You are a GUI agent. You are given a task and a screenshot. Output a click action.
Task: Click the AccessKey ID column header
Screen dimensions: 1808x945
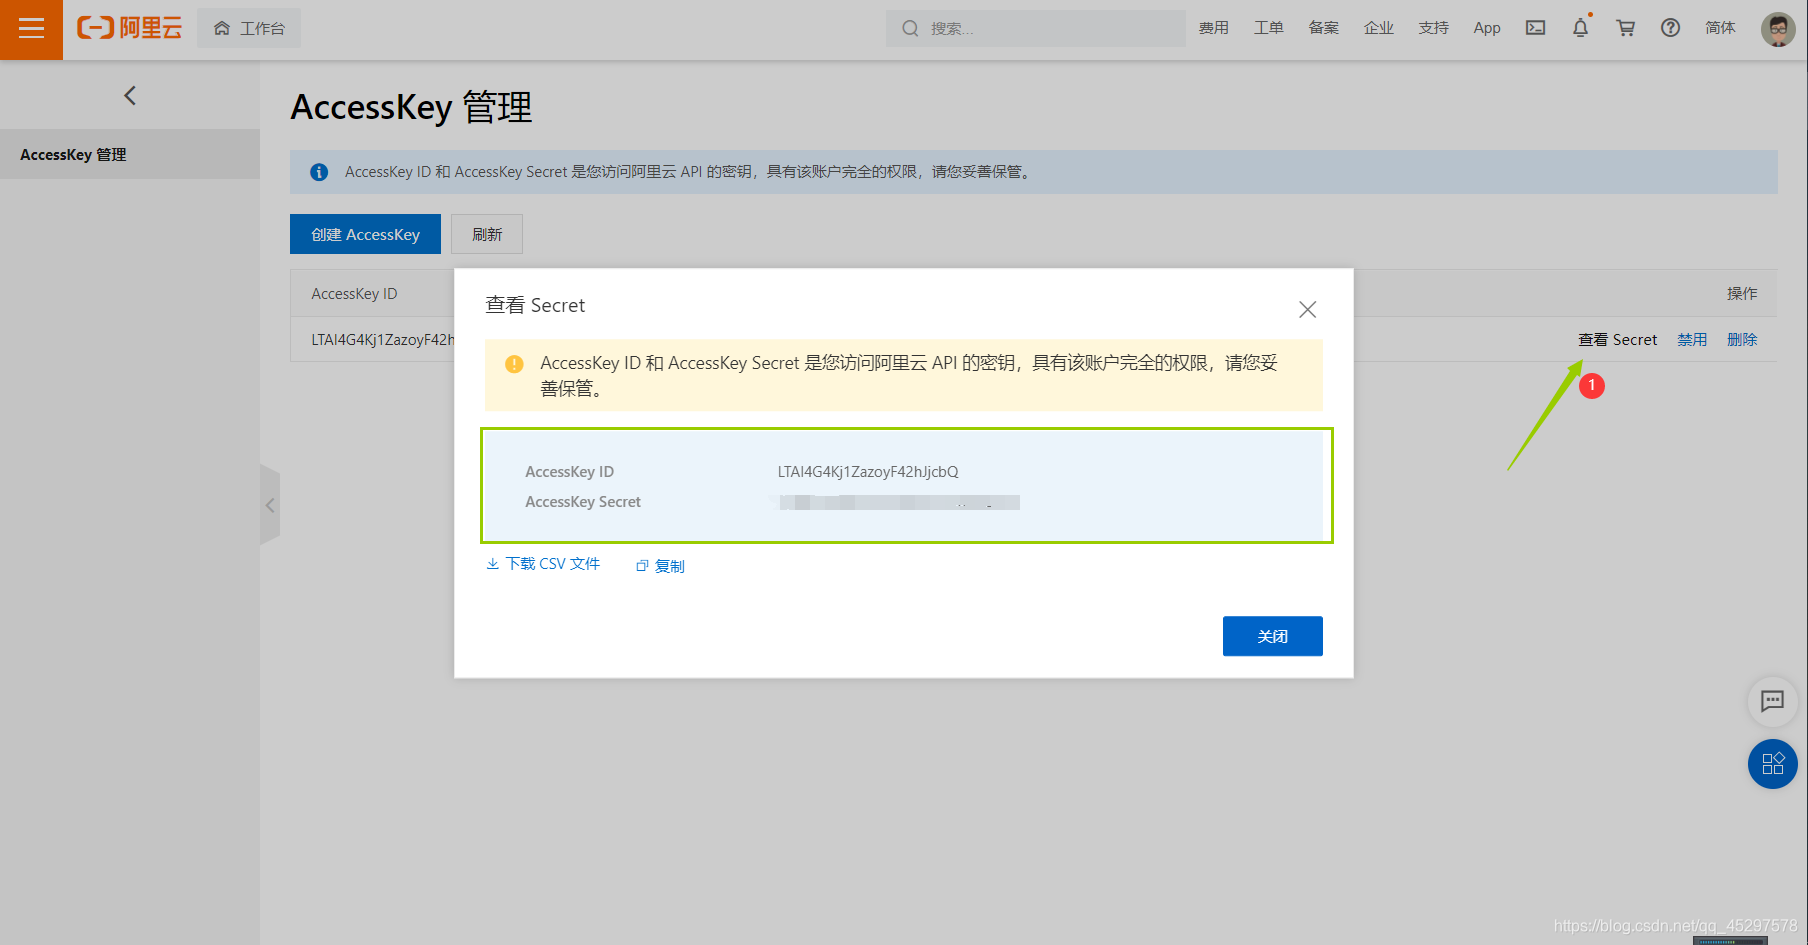coord(354,294)
